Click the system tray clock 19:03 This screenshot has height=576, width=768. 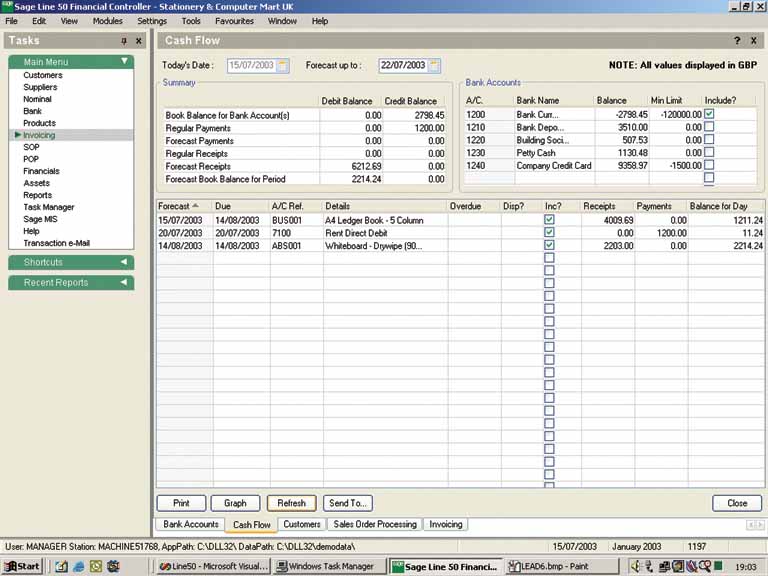click(746, 567)
